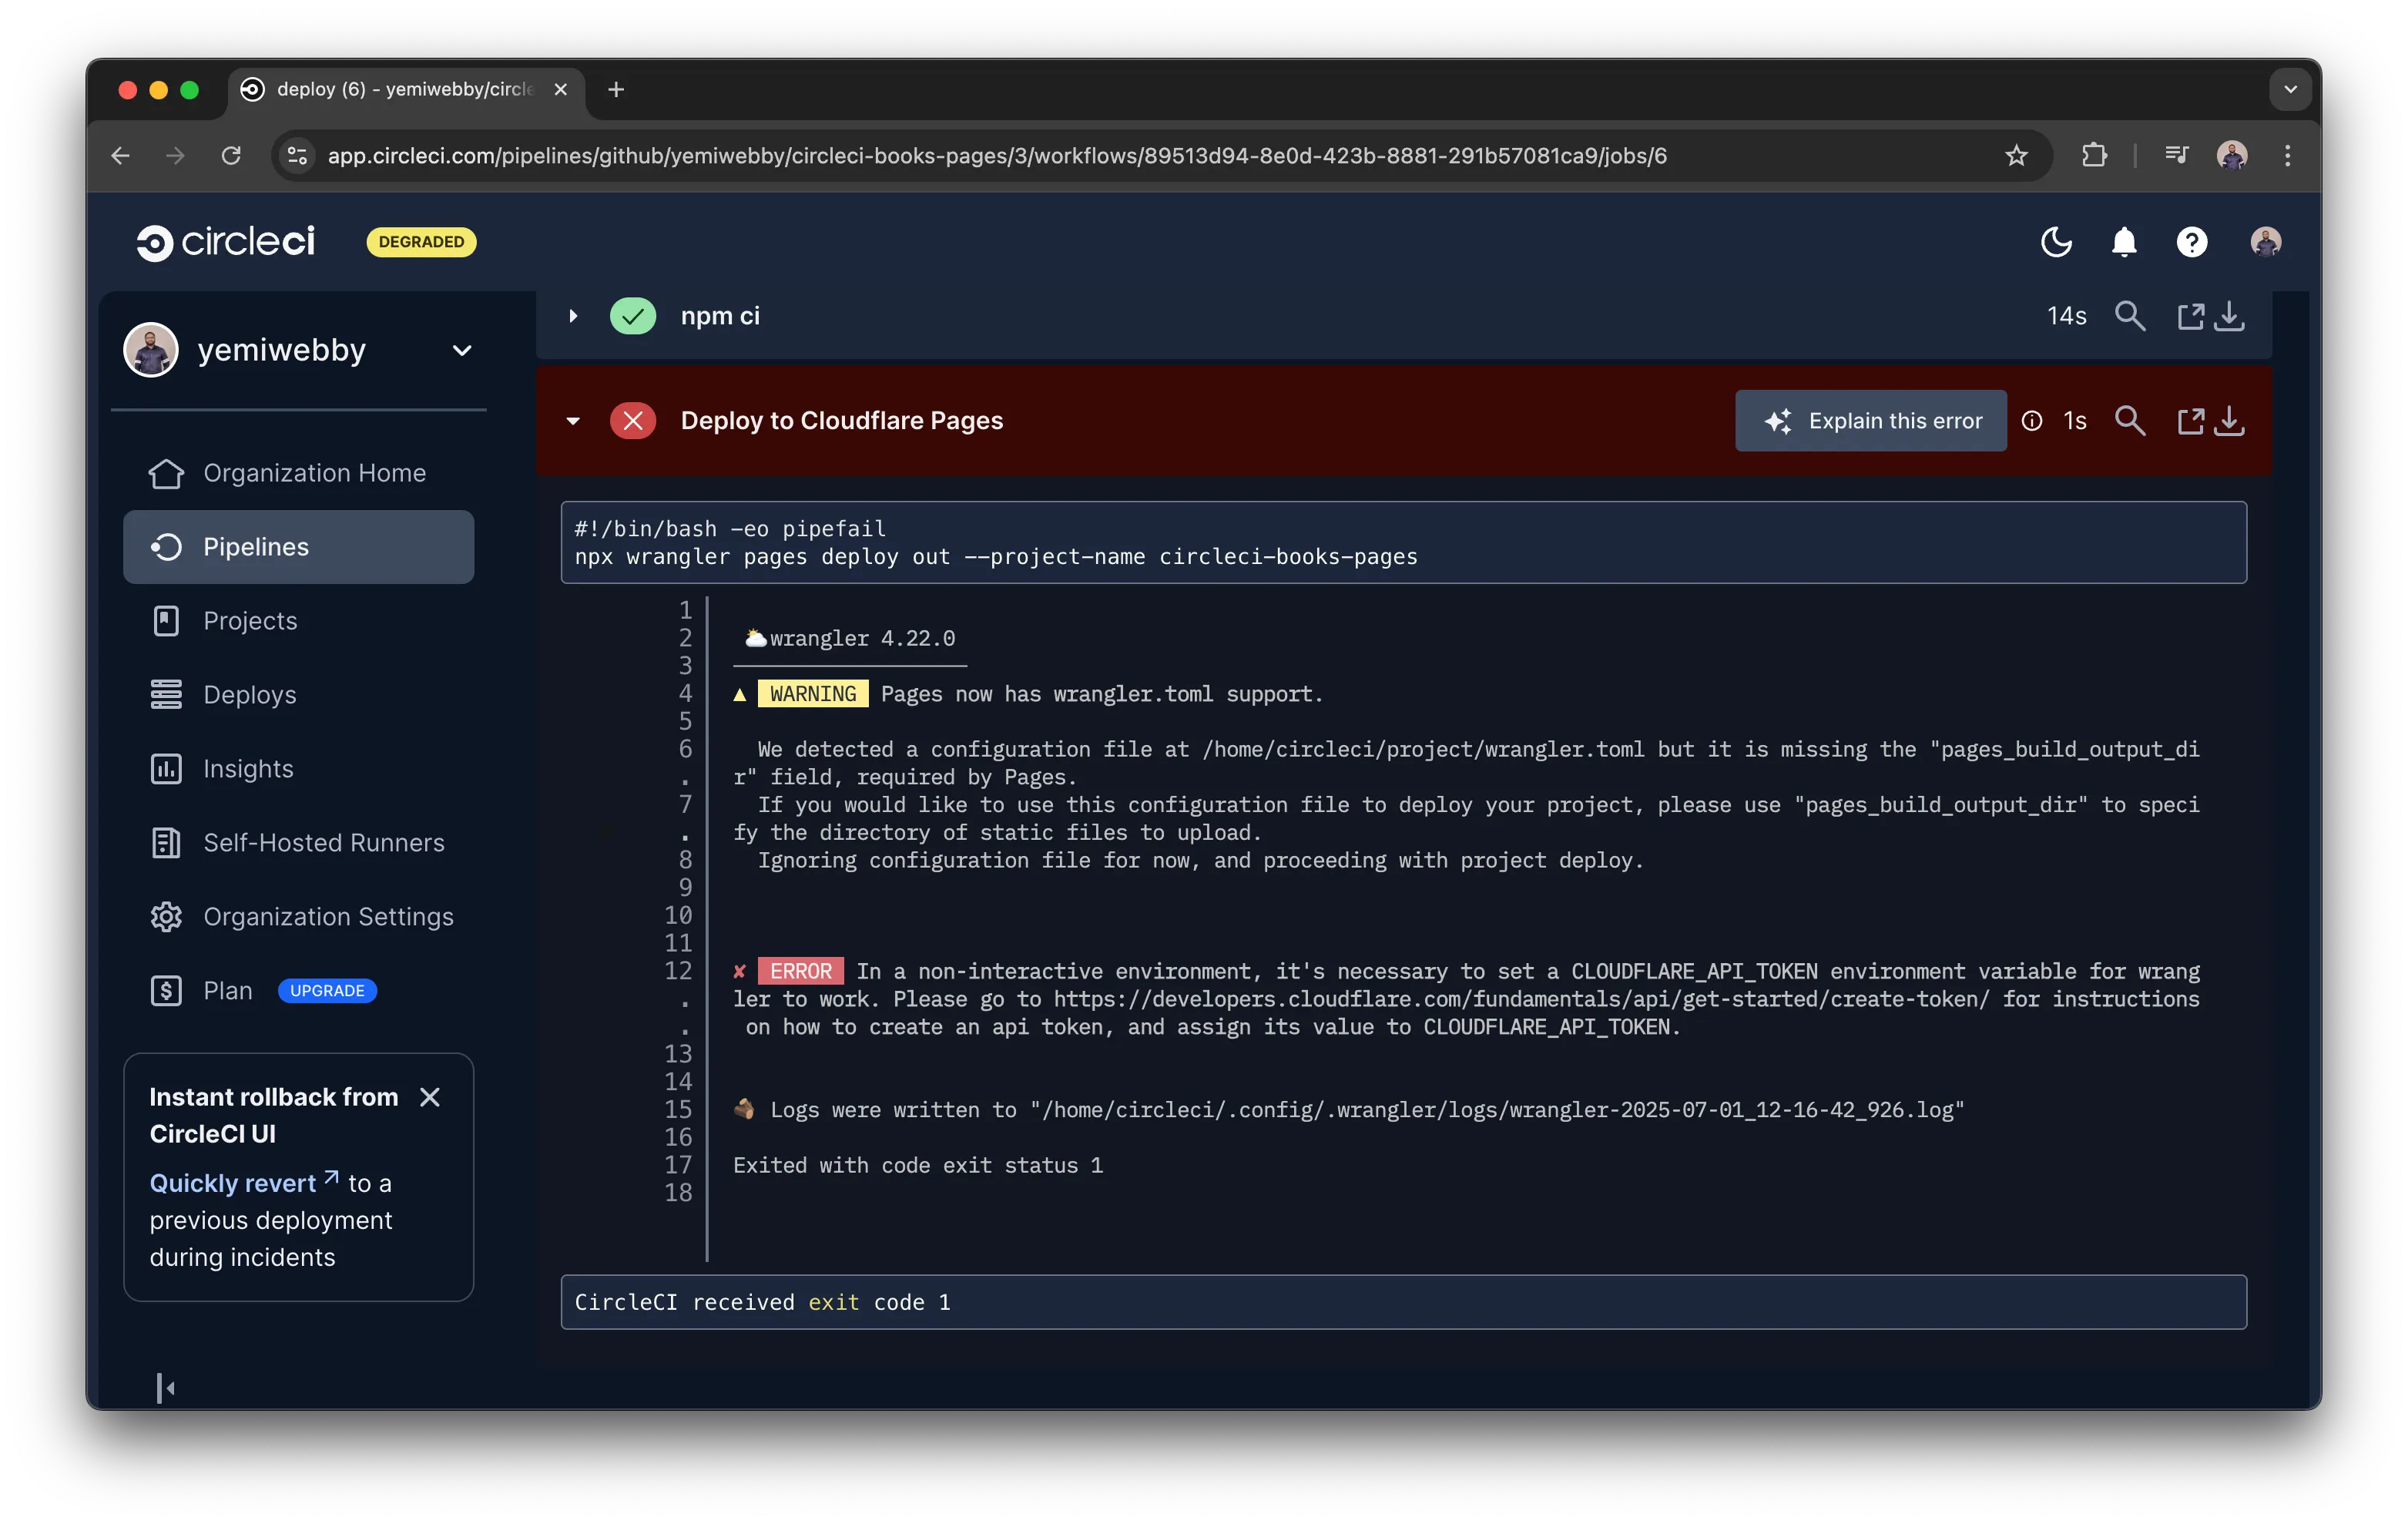
Task: Open Deploys from the sidebar
Action: pyautogui.click(x=298, y=695)
